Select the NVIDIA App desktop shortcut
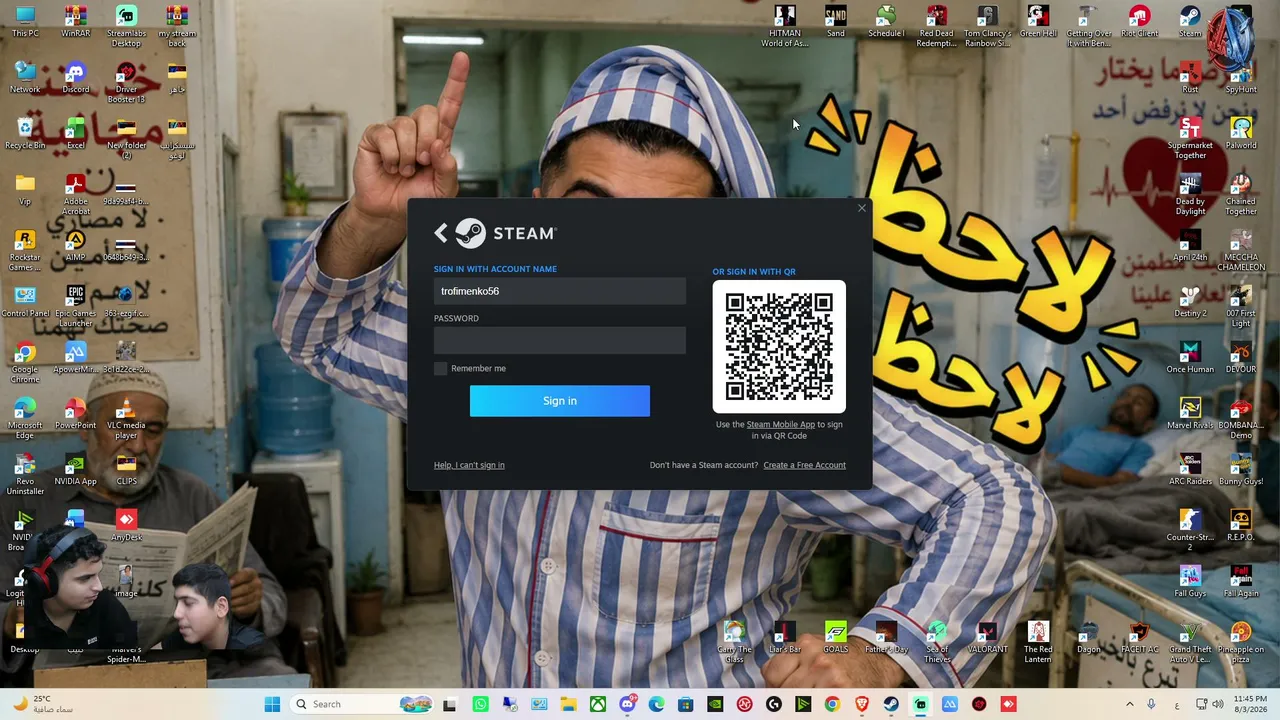The width and height of the screenshot is (1280, 720). [x=75, y=470]
